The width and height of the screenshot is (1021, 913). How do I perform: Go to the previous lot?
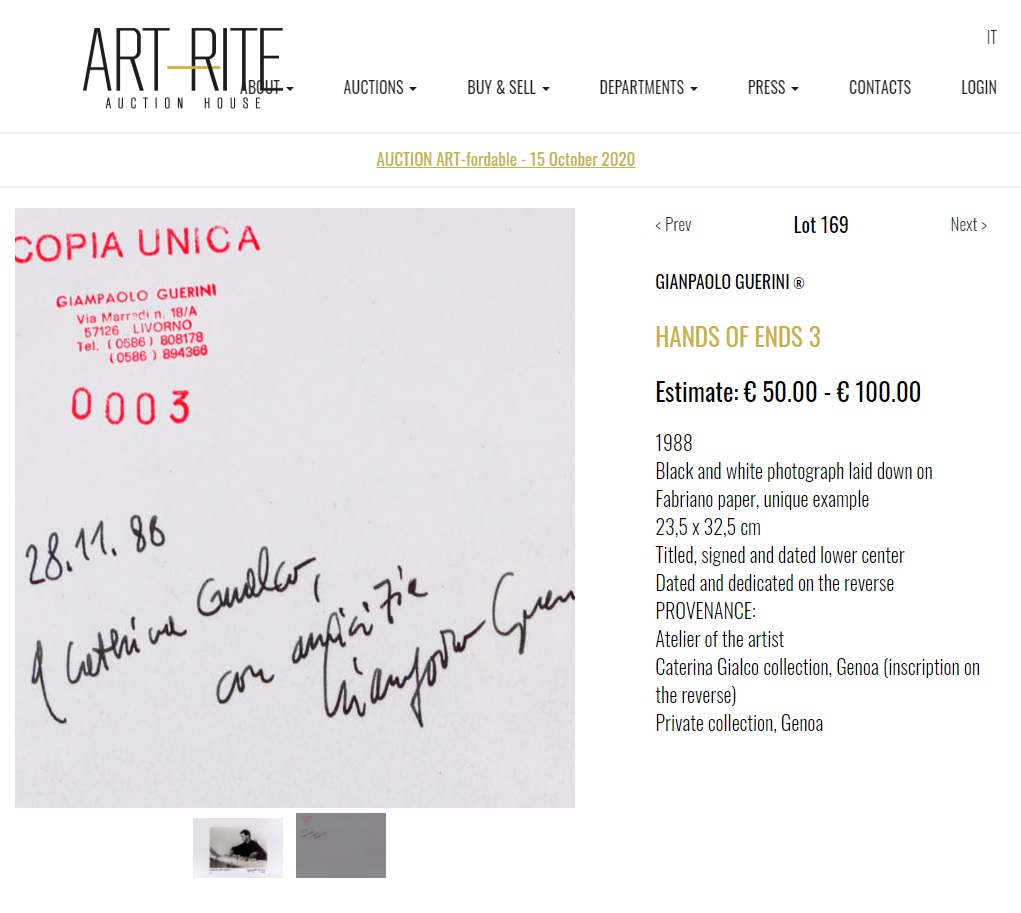click(x=673, y=225)
